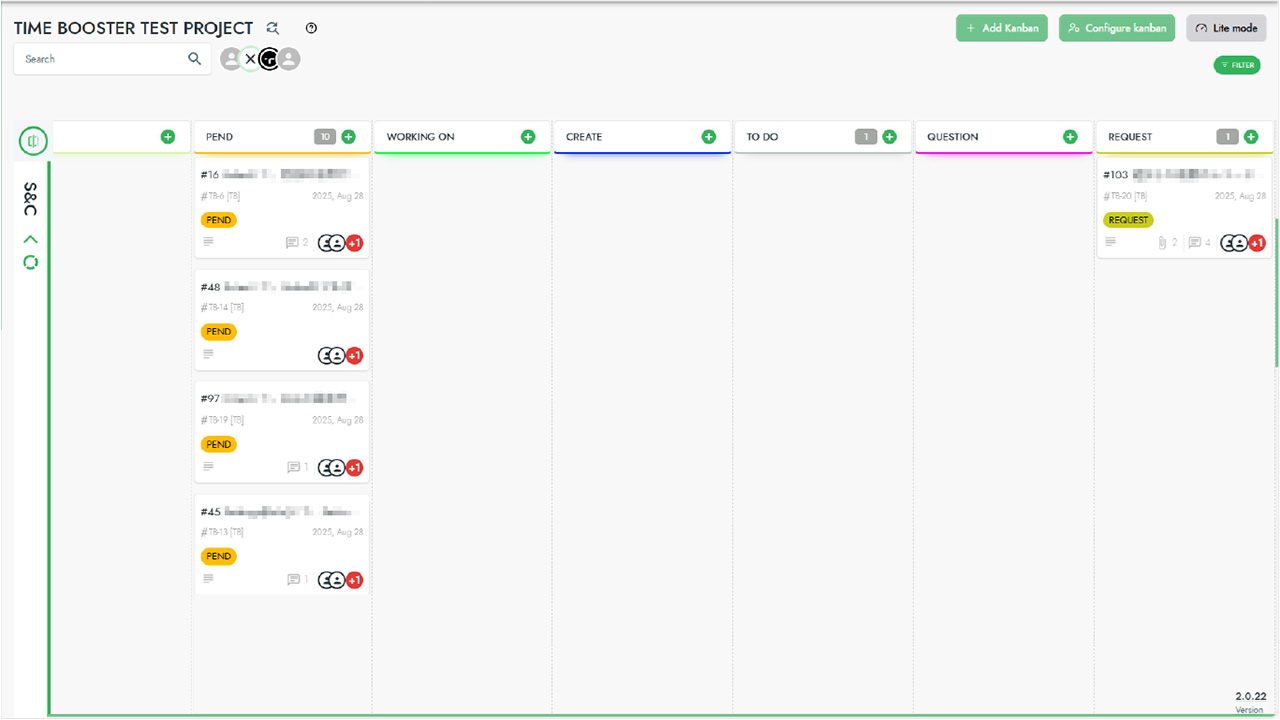1280x720 pixels.
Task: Click the Add Kanban button
Action: [x=1001, y=28]
